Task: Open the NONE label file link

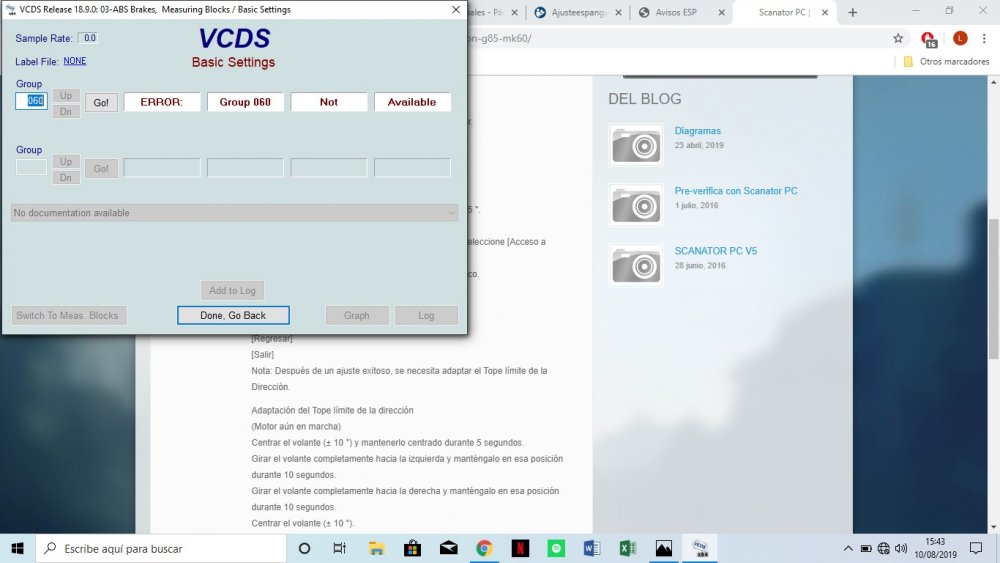Action: pyautogui.click(x=75, y=61)
